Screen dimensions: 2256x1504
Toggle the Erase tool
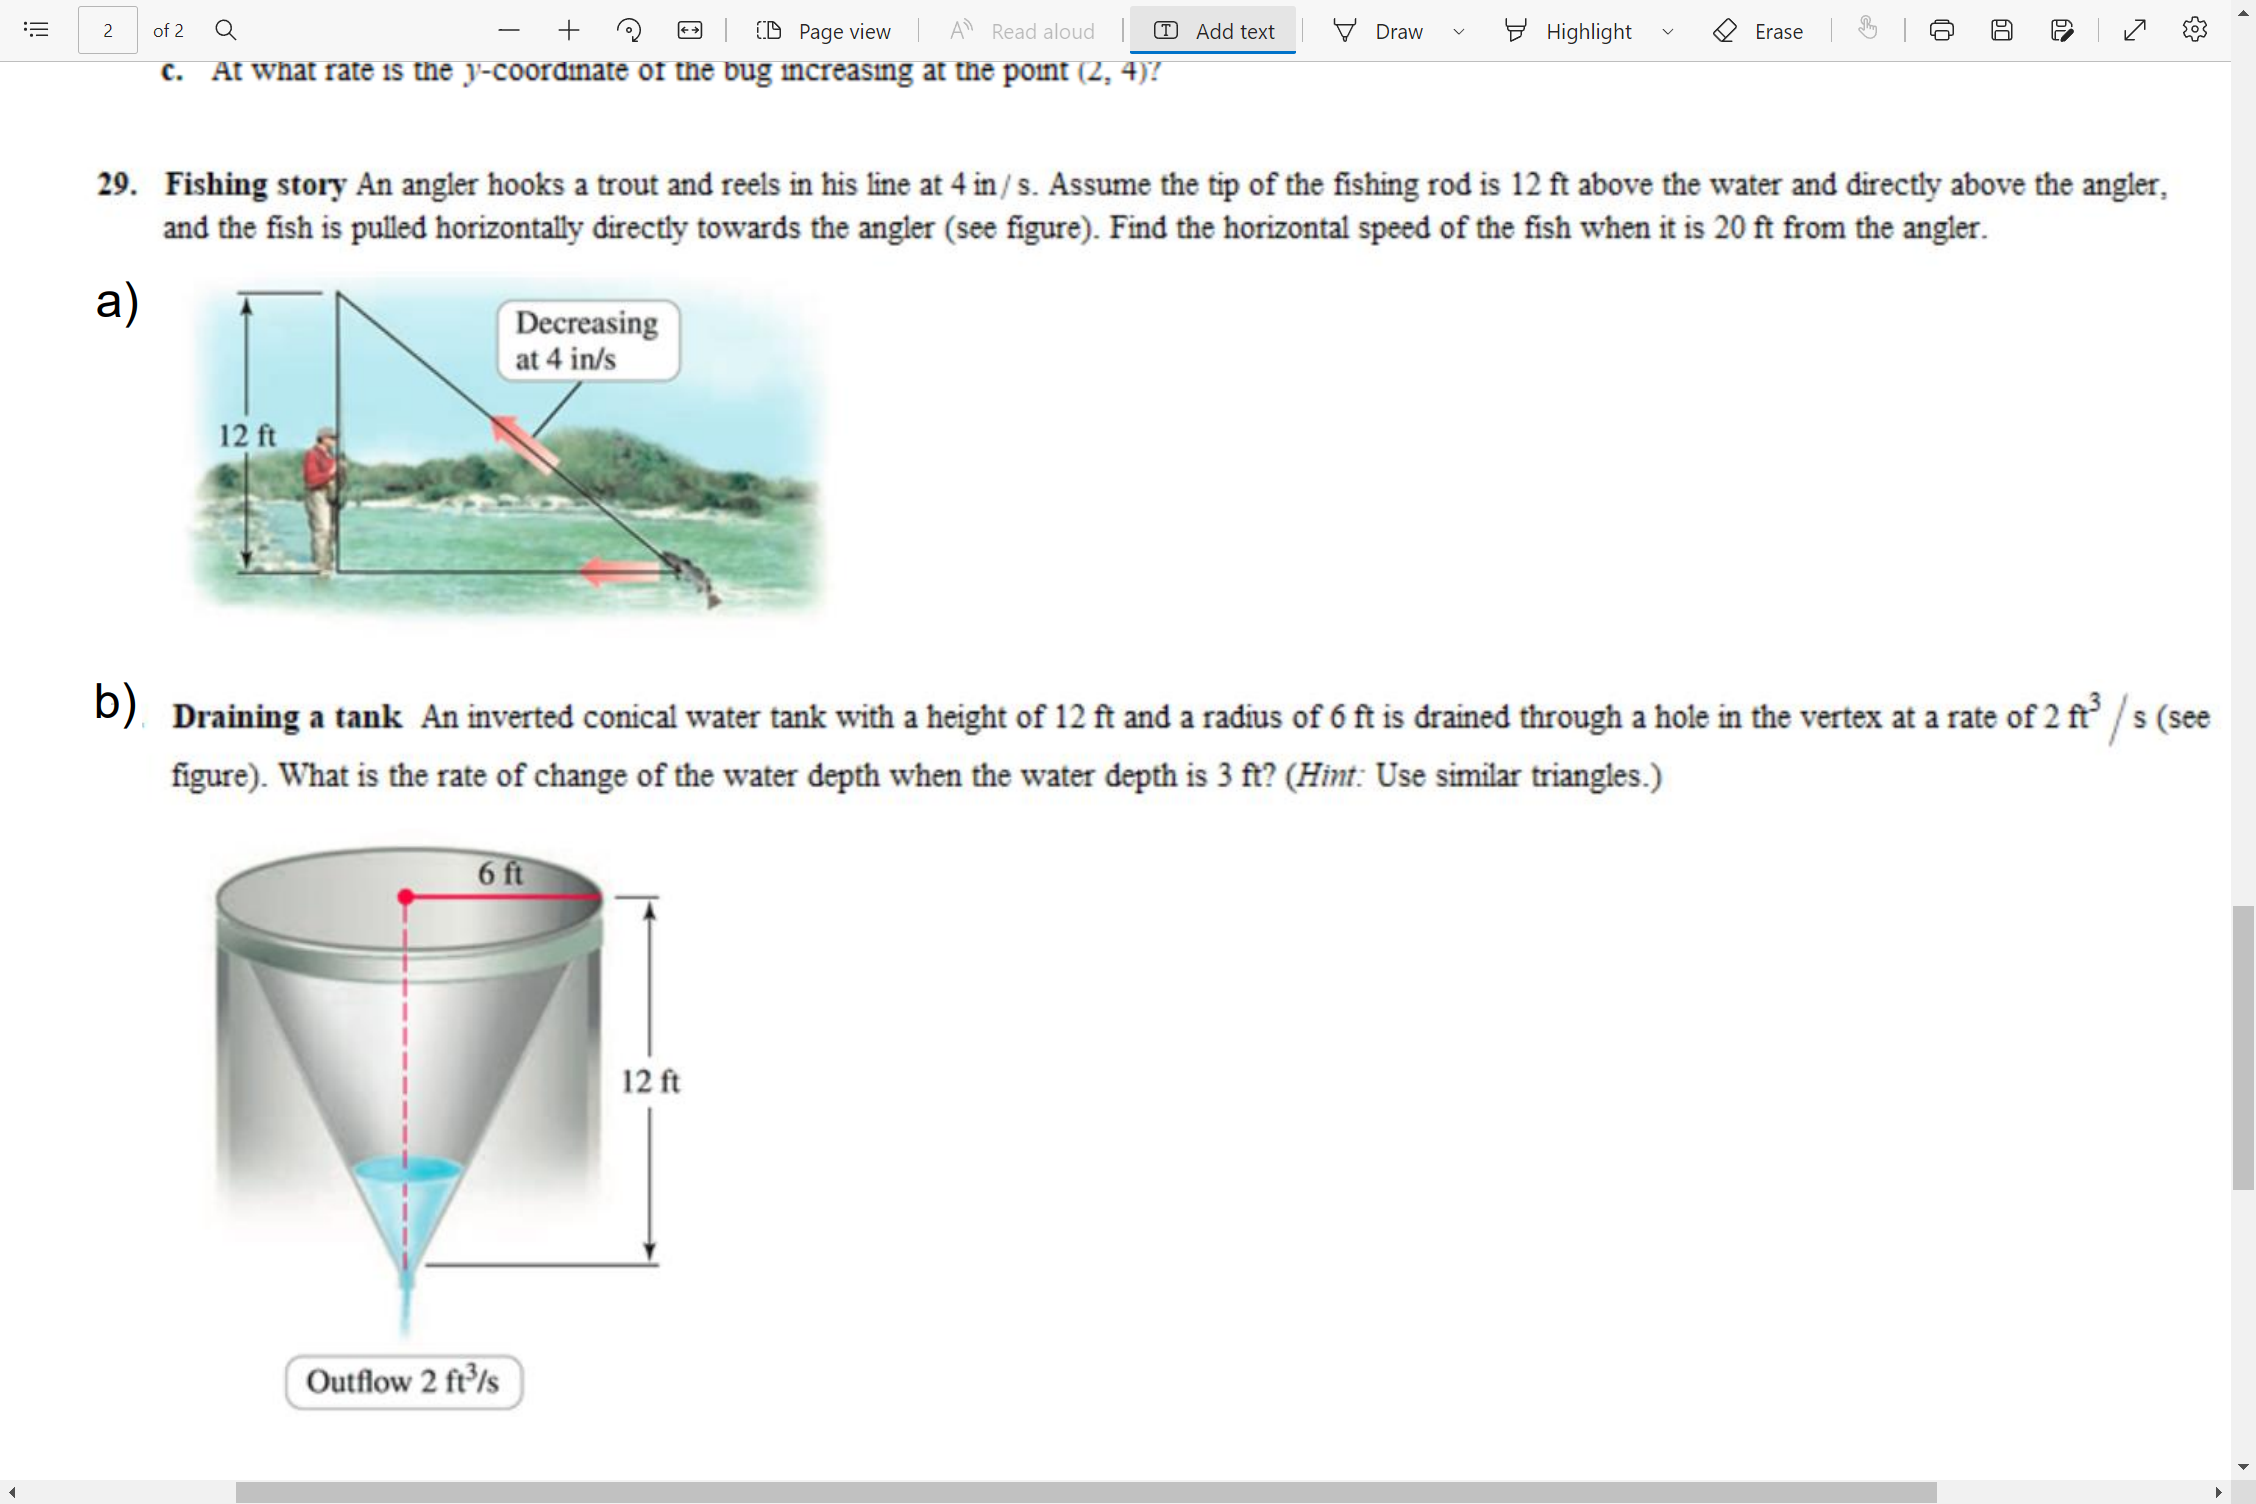[x=1759, y=30]
